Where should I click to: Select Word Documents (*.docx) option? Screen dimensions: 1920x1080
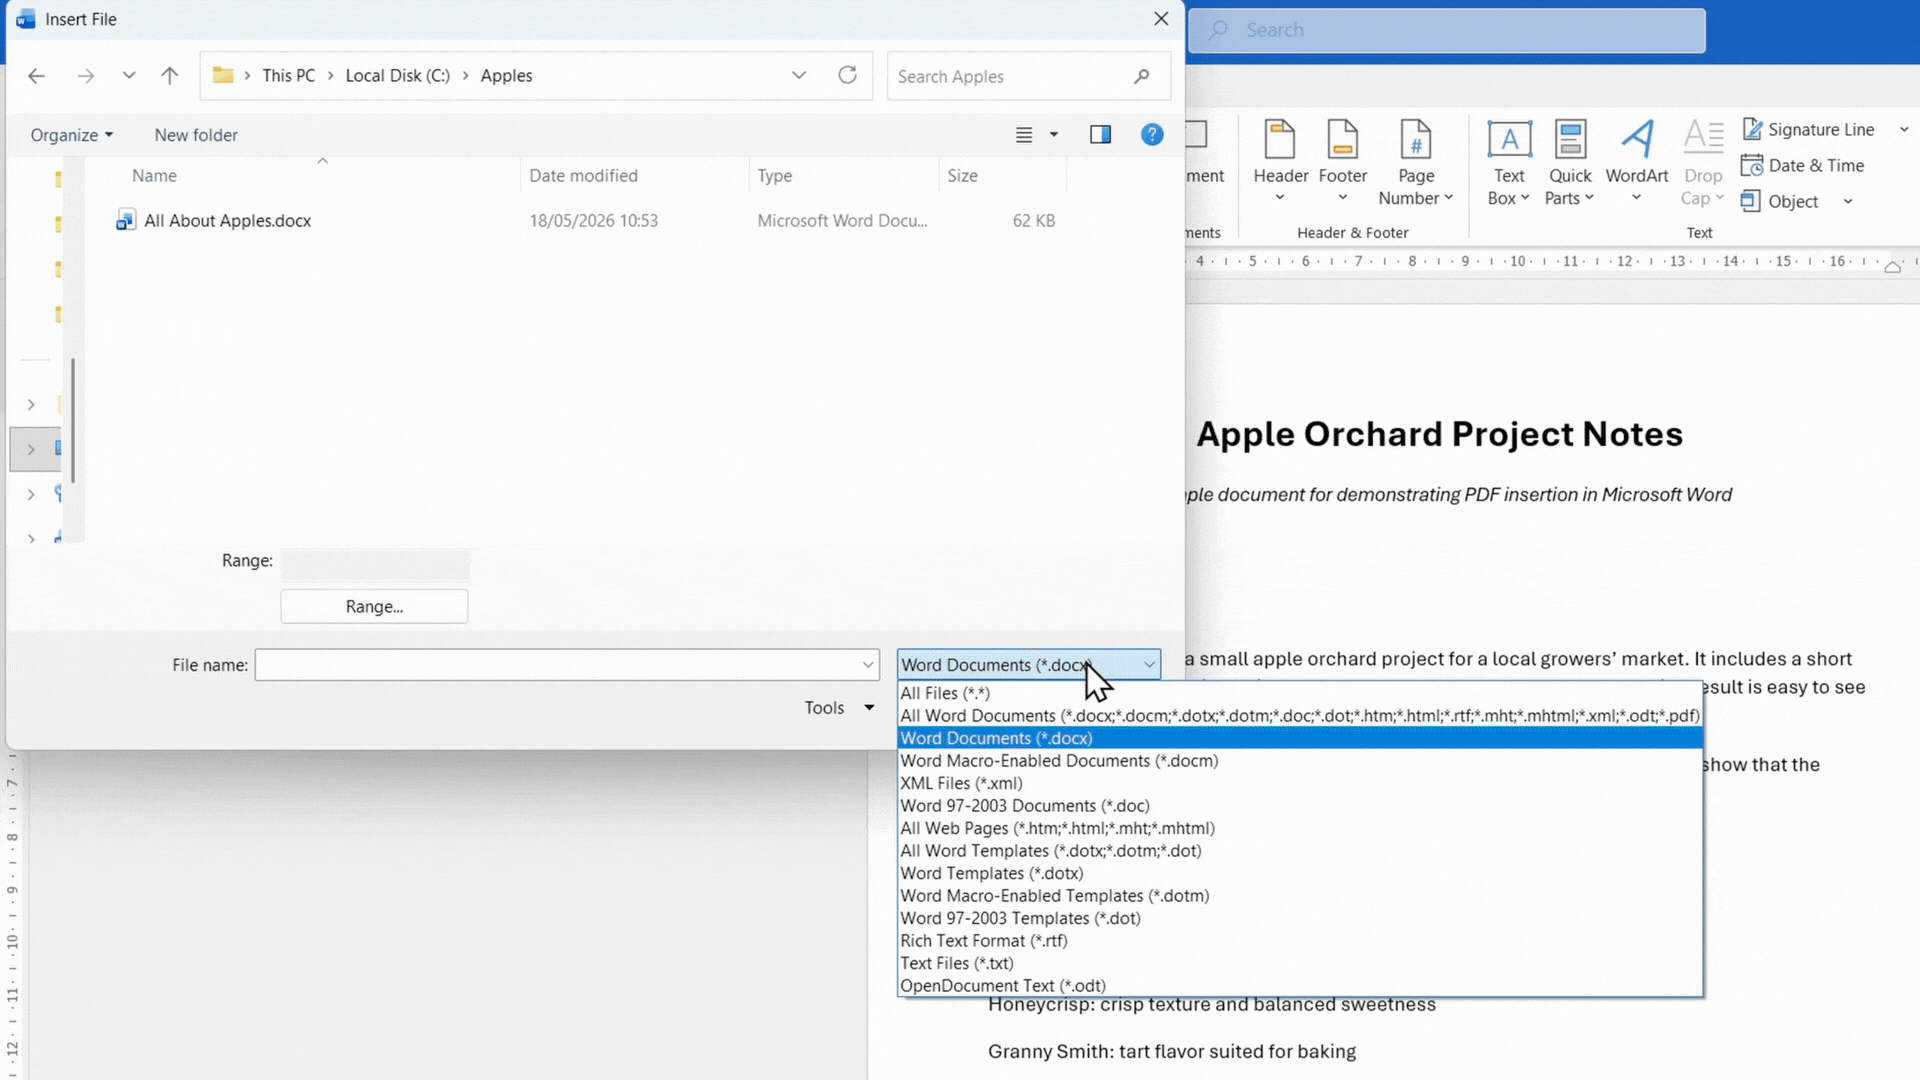tap(1300, 738)
